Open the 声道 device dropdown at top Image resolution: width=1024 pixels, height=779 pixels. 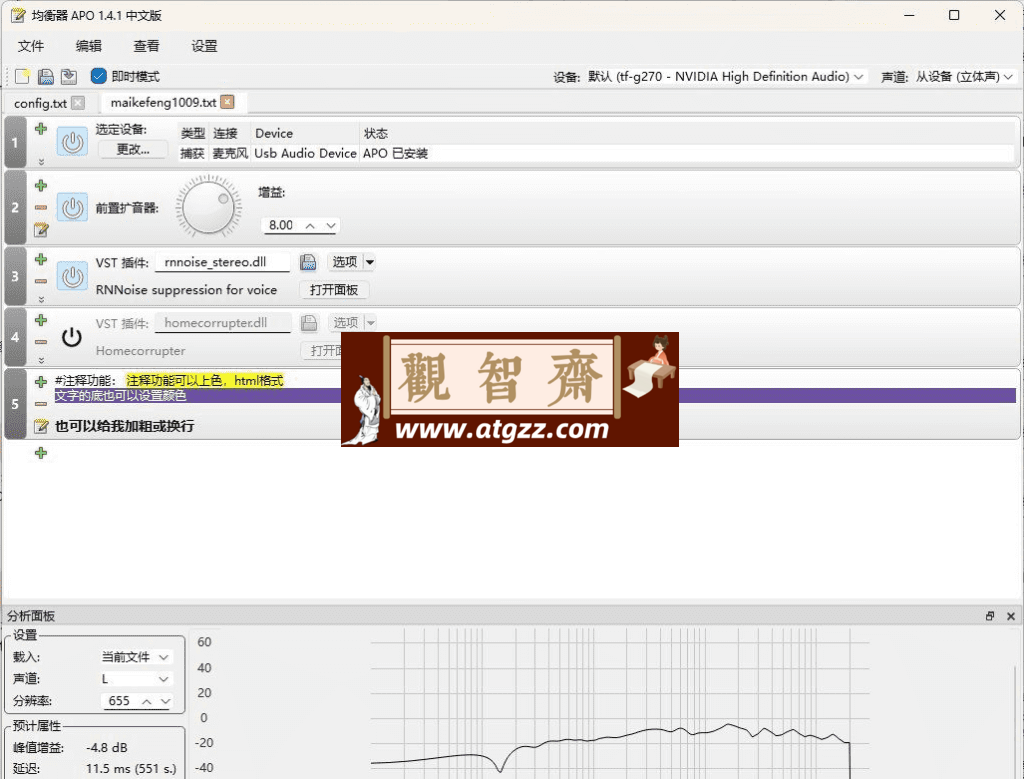pyautogui.click(x=964, y=77)
